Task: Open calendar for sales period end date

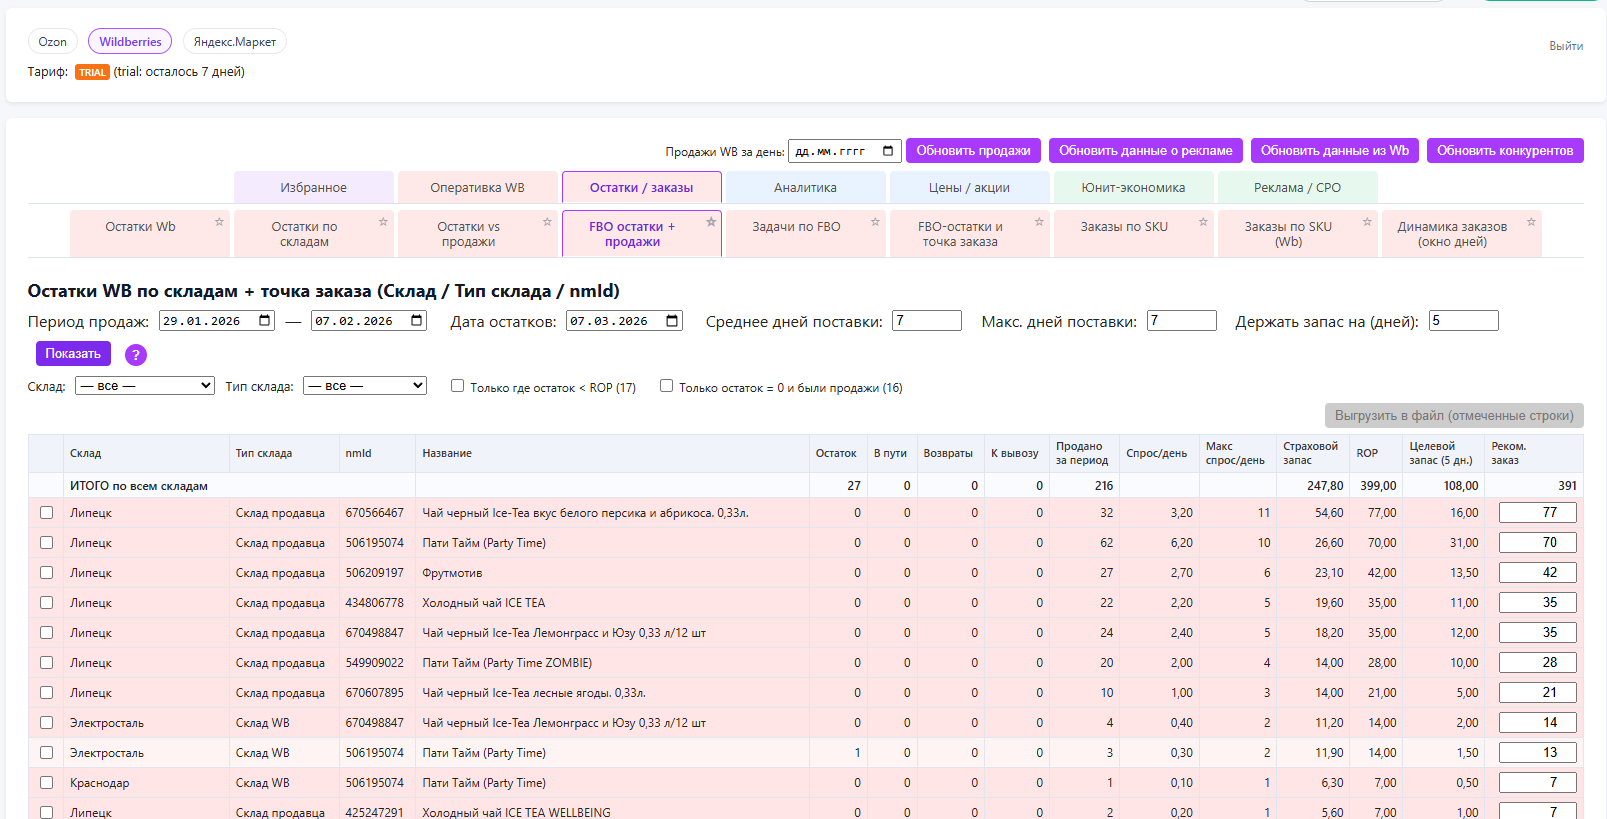Action: pyautogui.click(x=417, y=321)
